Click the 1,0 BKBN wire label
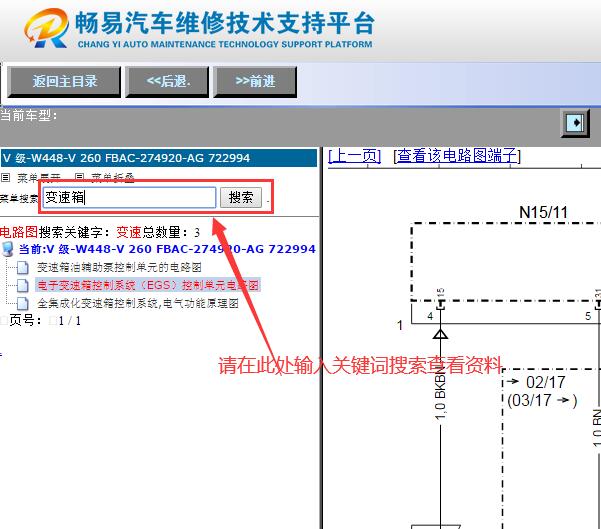The image size is (601, 529). (x=441, y=396)
